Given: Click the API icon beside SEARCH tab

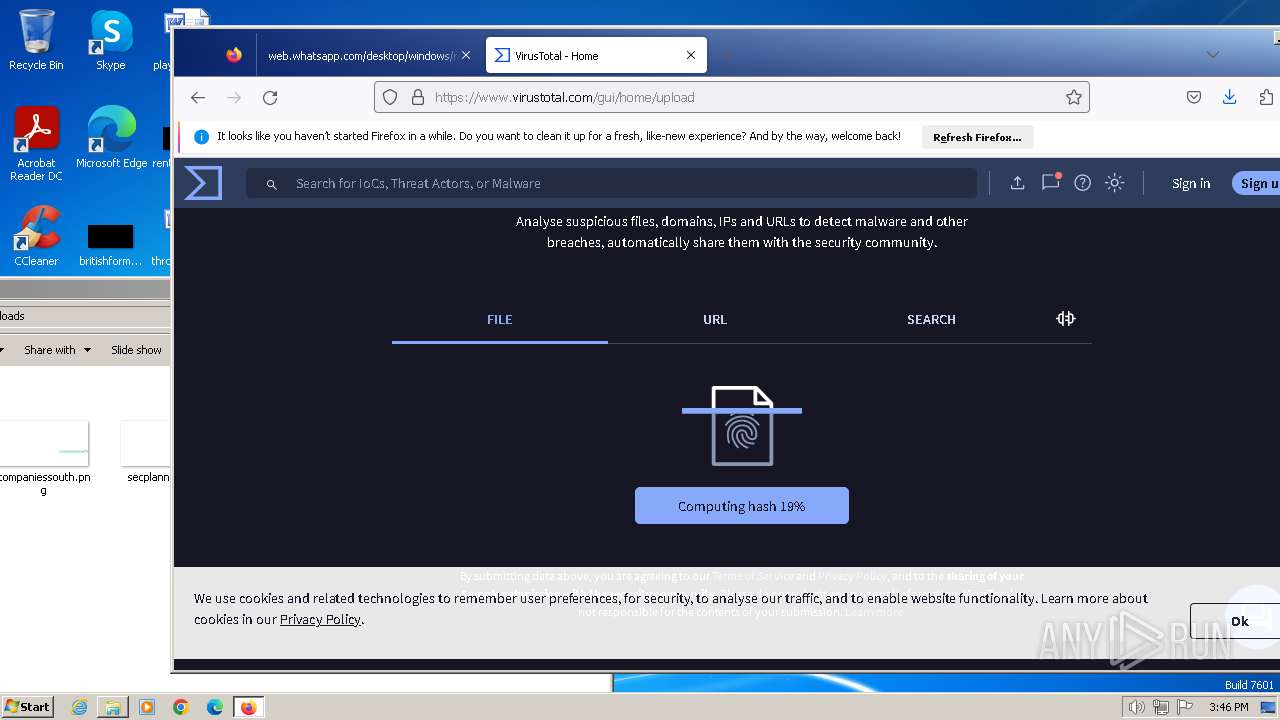Looking at the screenshot, I should [x=1066, y=318].
